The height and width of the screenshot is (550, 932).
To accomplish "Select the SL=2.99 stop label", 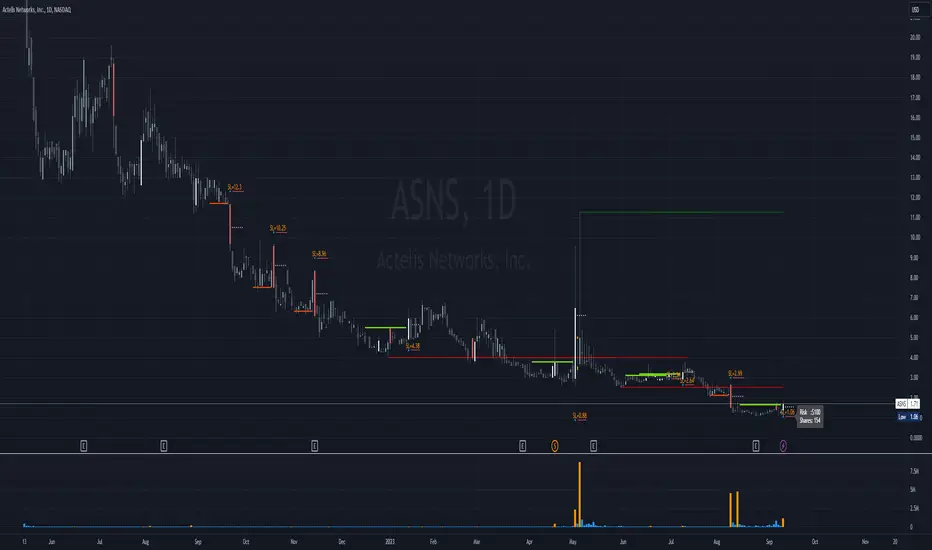I will coord(735,373).
